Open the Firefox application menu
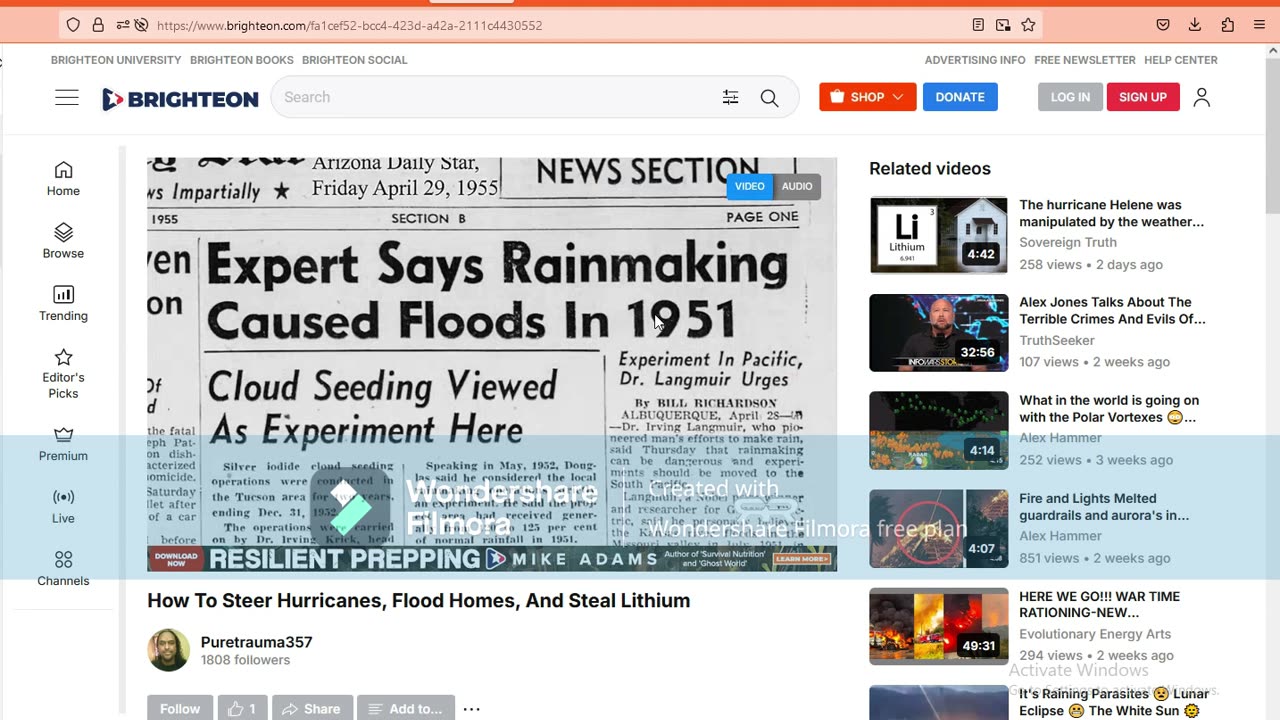 (1259, 25)
